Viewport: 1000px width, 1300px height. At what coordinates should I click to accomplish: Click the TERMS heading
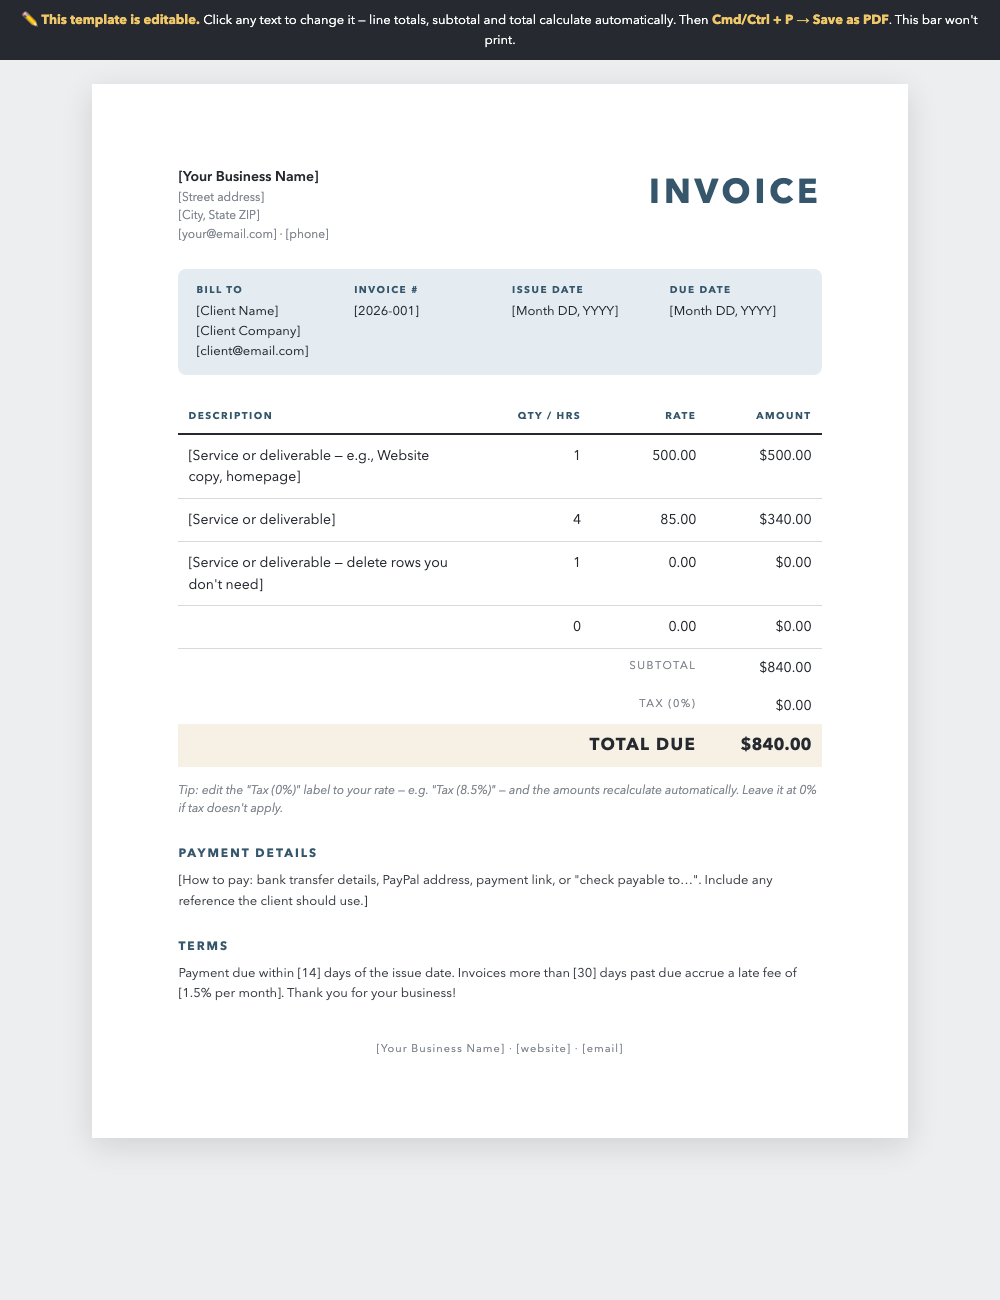(x=203, y=946)
